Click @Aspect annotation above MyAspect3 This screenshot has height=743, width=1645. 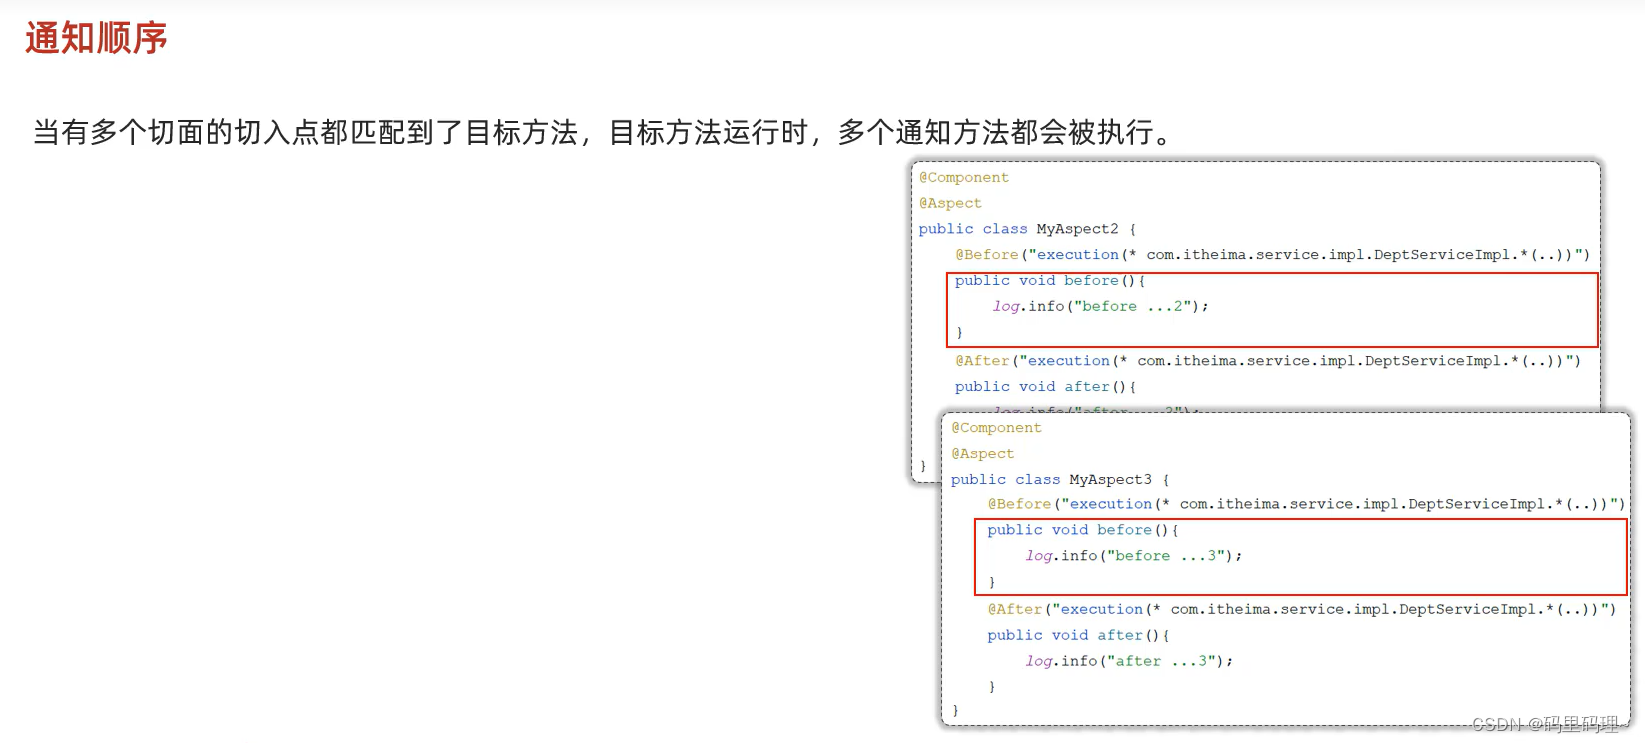(982, 454)
